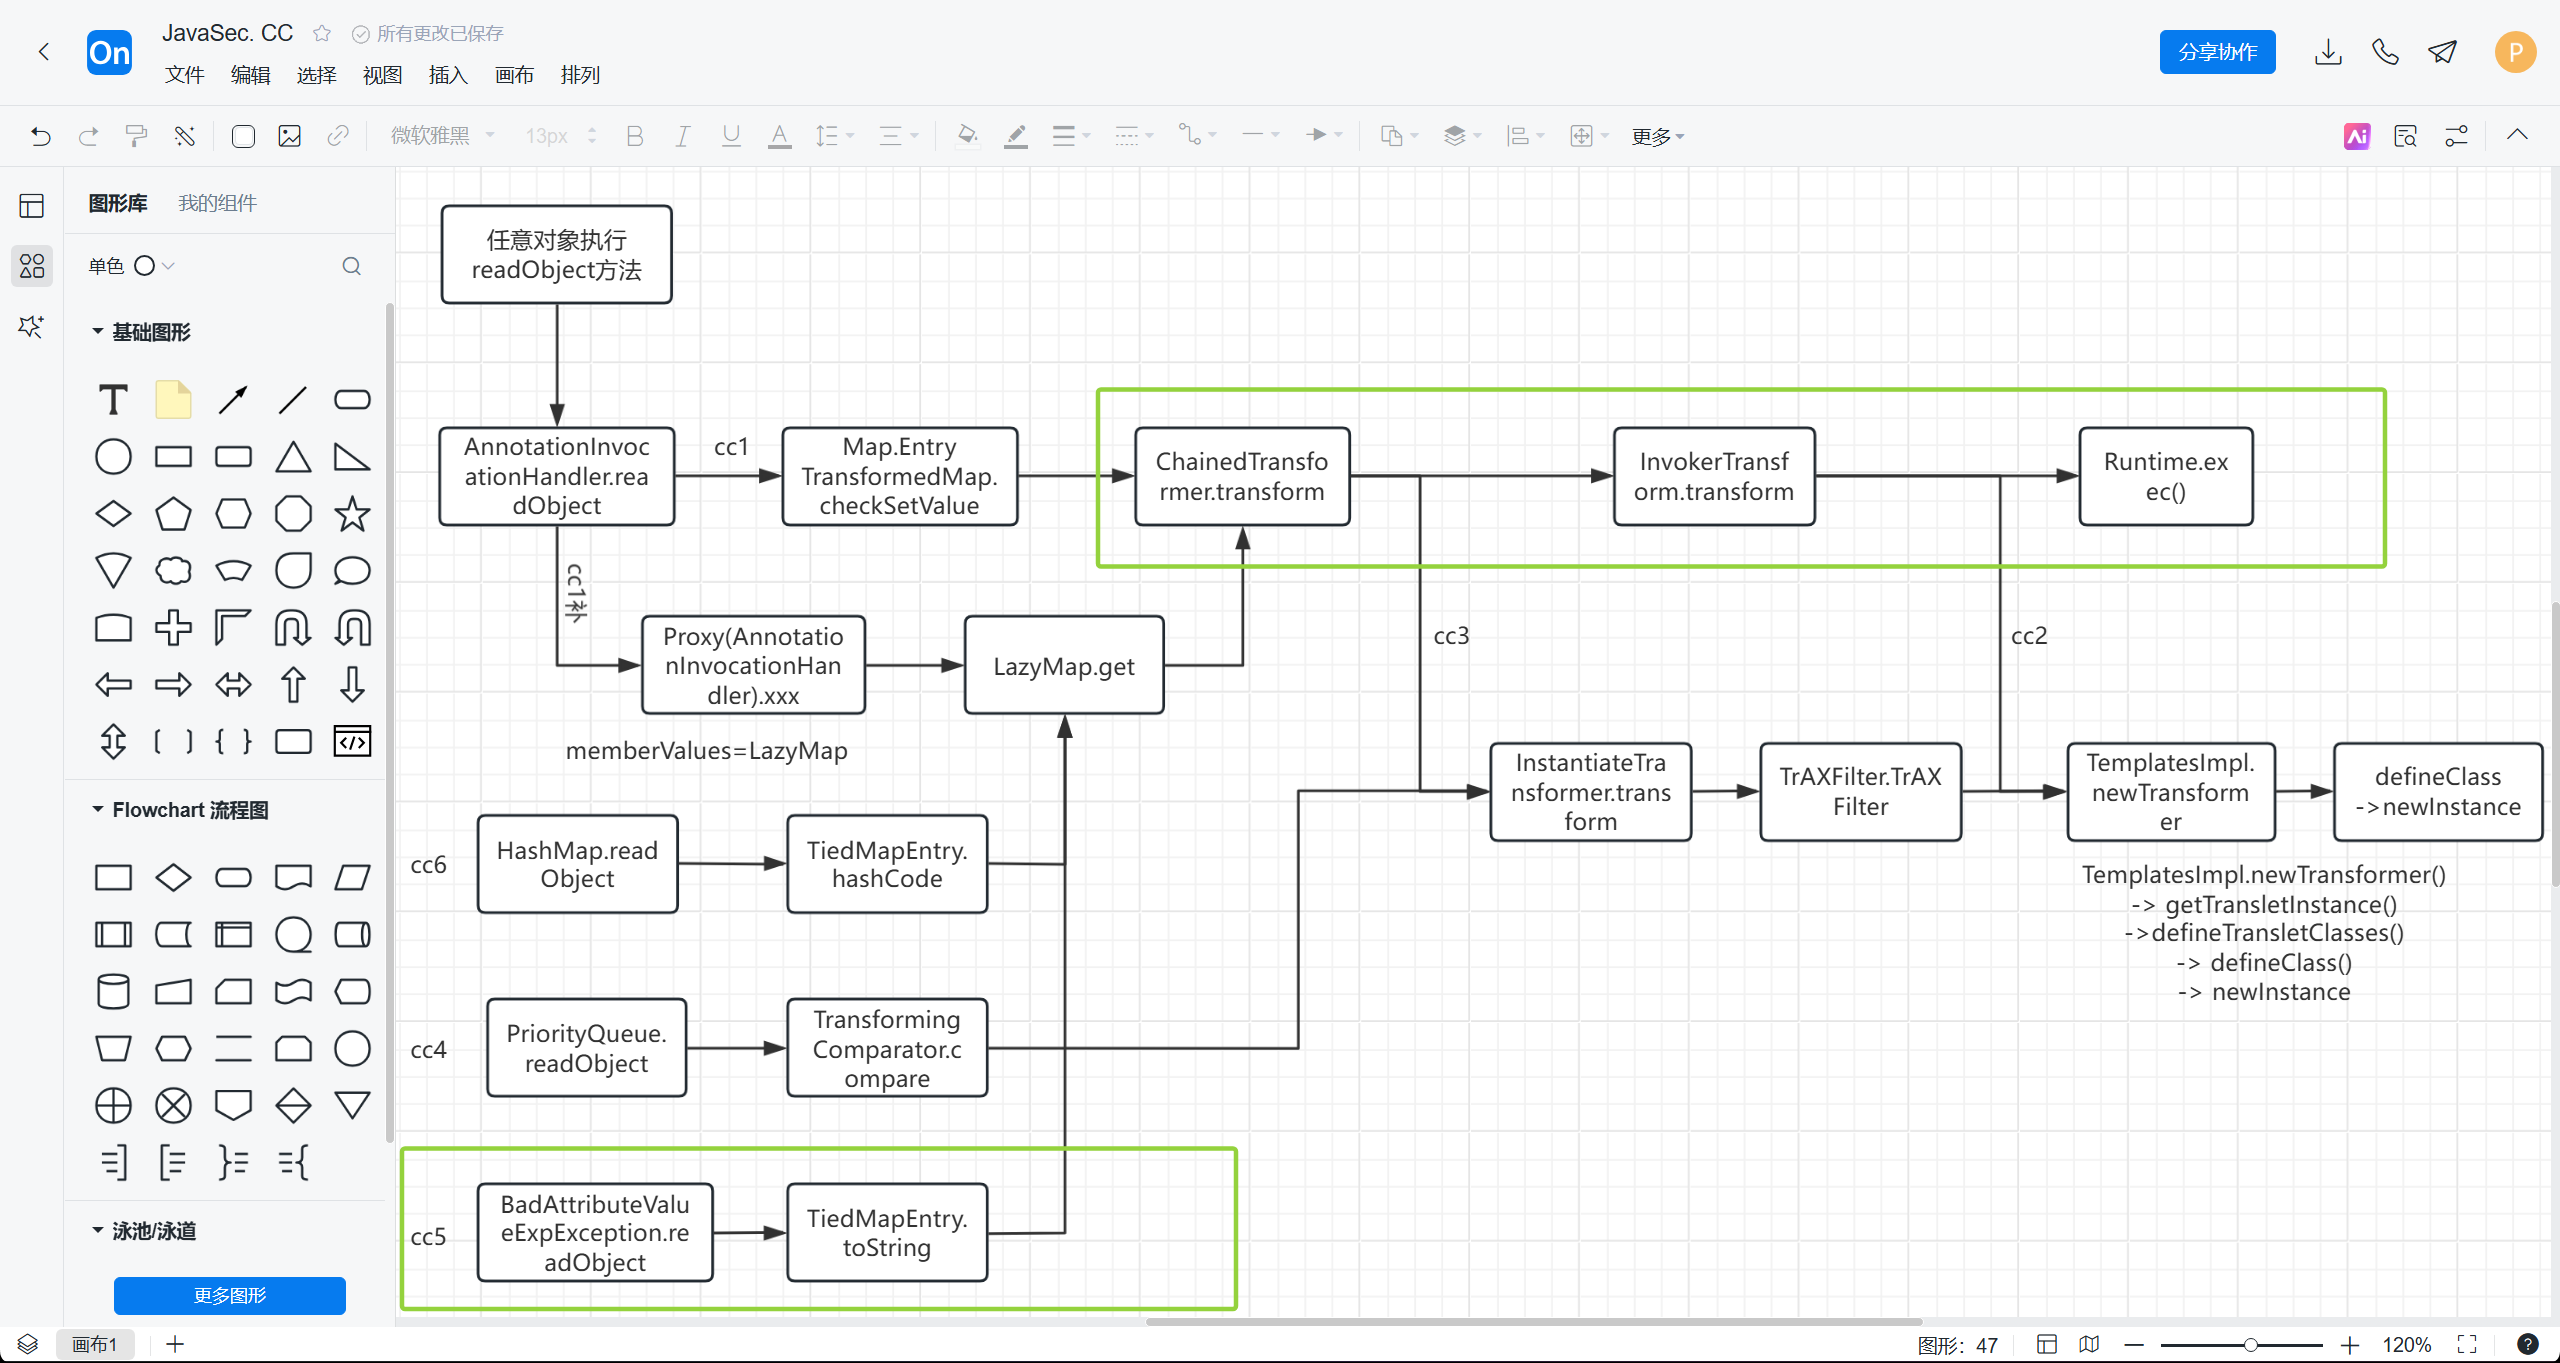Switch to the 我的组件 tab
The height and width of the screenshot is (1363, 2560).
[216, 202]
